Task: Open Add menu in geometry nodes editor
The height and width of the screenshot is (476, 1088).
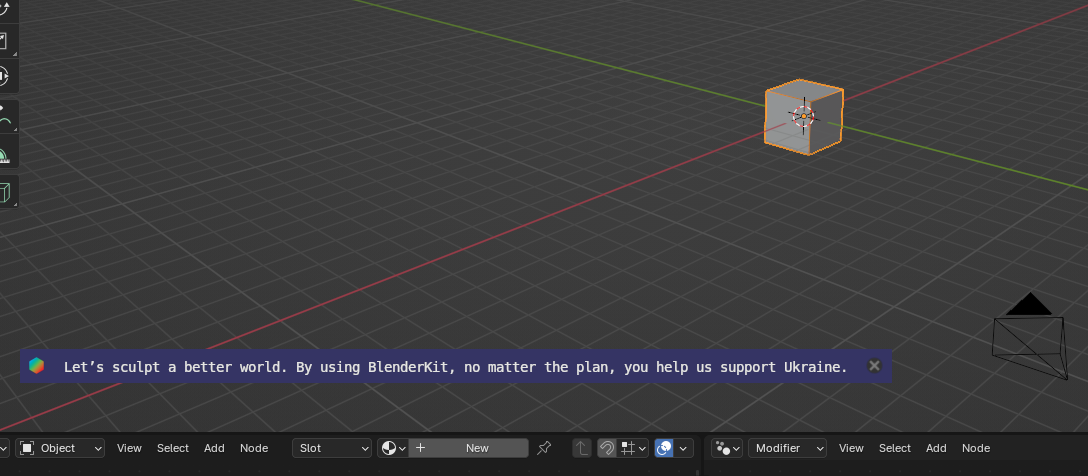Action: tap(936, 448)
